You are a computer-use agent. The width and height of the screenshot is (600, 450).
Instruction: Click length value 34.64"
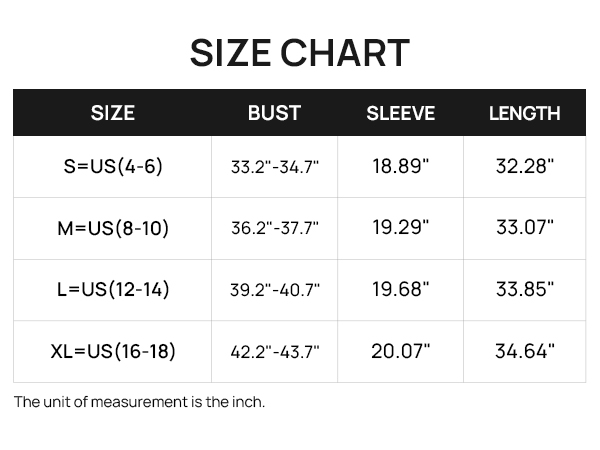click(x=525, y=351)
